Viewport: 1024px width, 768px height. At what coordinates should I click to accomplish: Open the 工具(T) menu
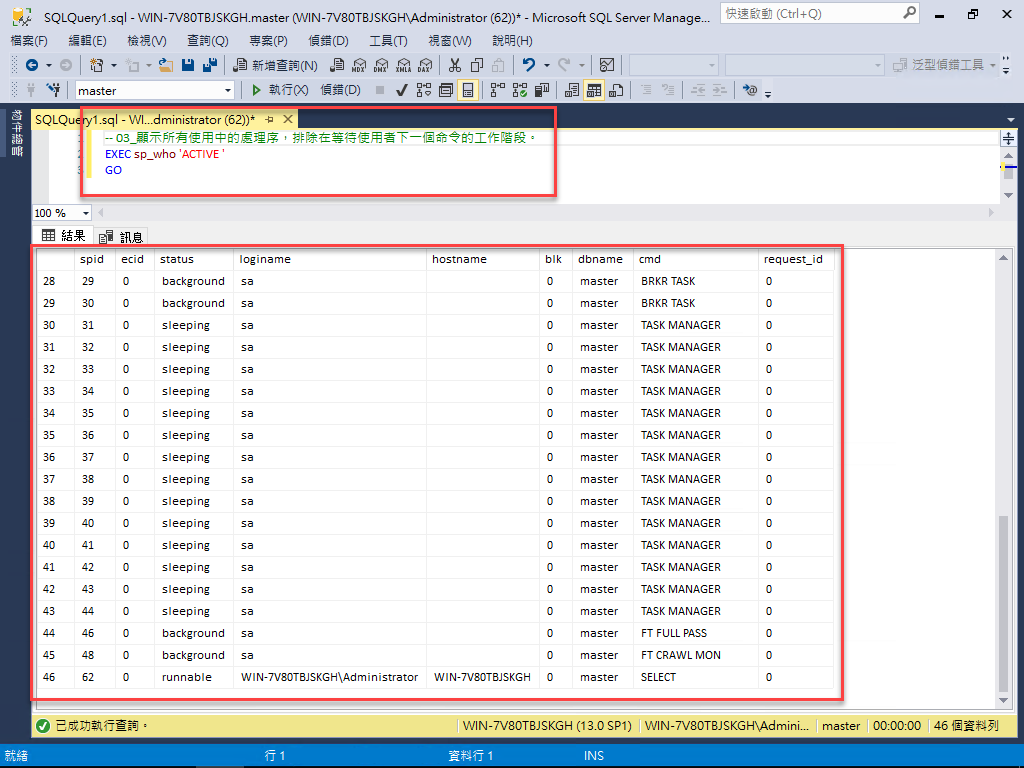coord(389,40)
